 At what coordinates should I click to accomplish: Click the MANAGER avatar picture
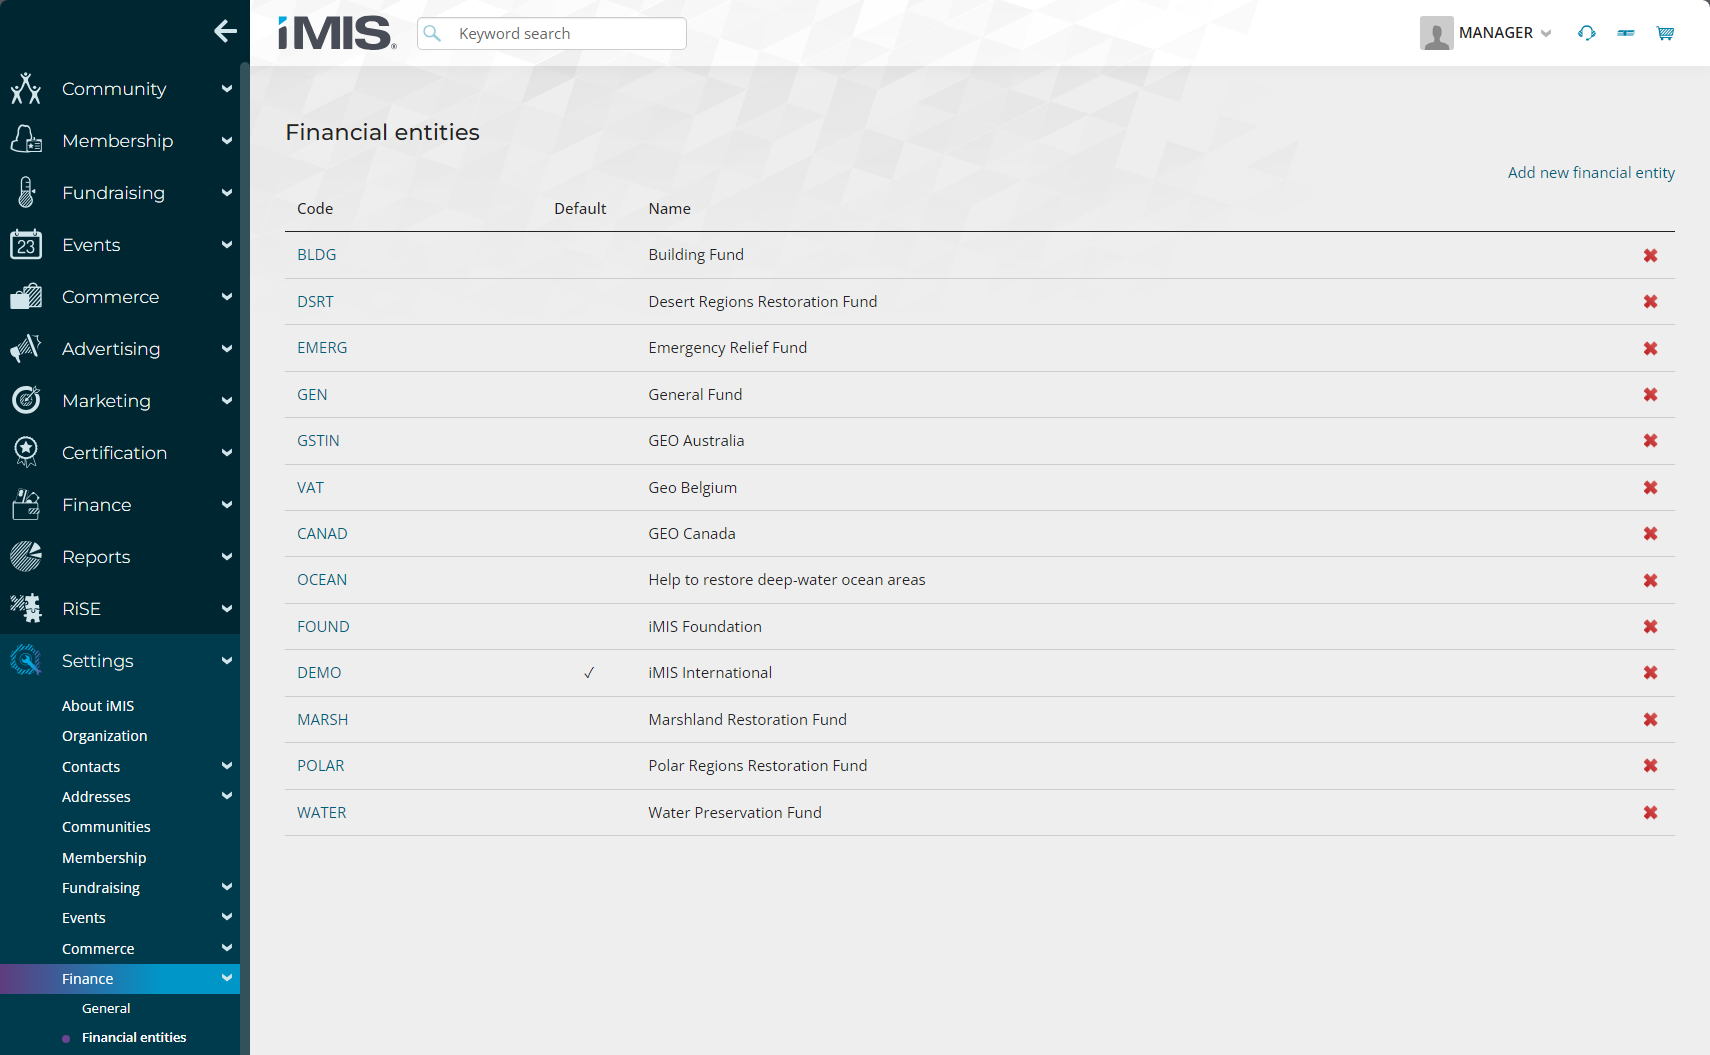[x=1436, y=33]
